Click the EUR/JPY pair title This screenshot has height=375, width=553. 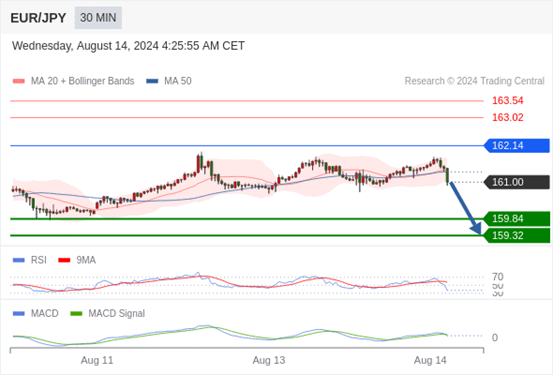[x=38, y=18]
